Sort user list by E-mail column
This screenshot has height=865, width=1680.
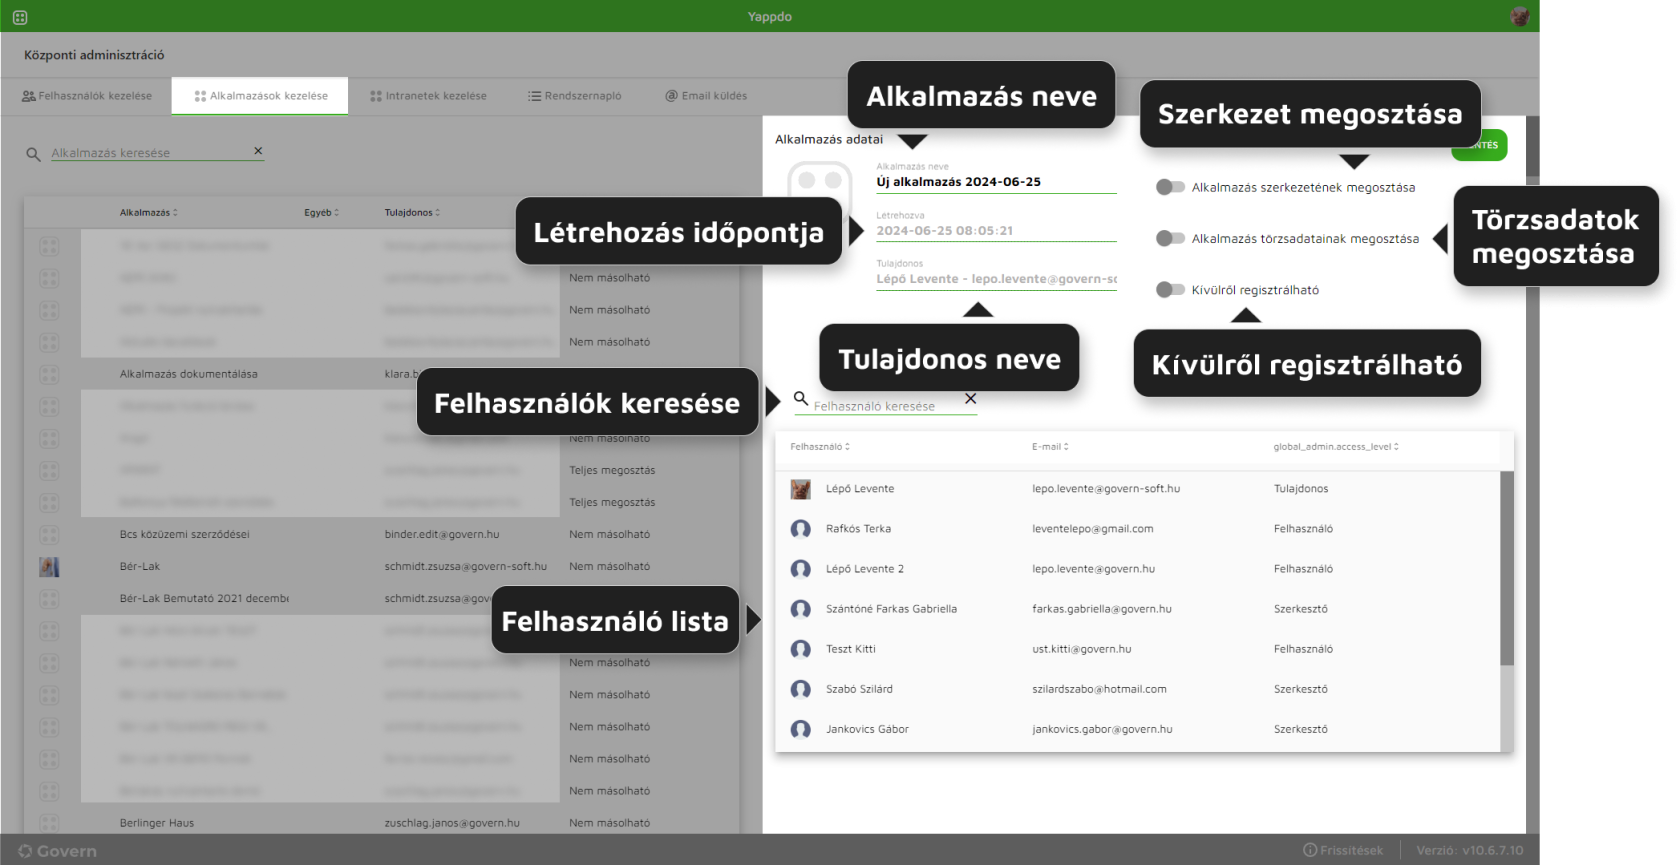click(x=1050, y=447)
